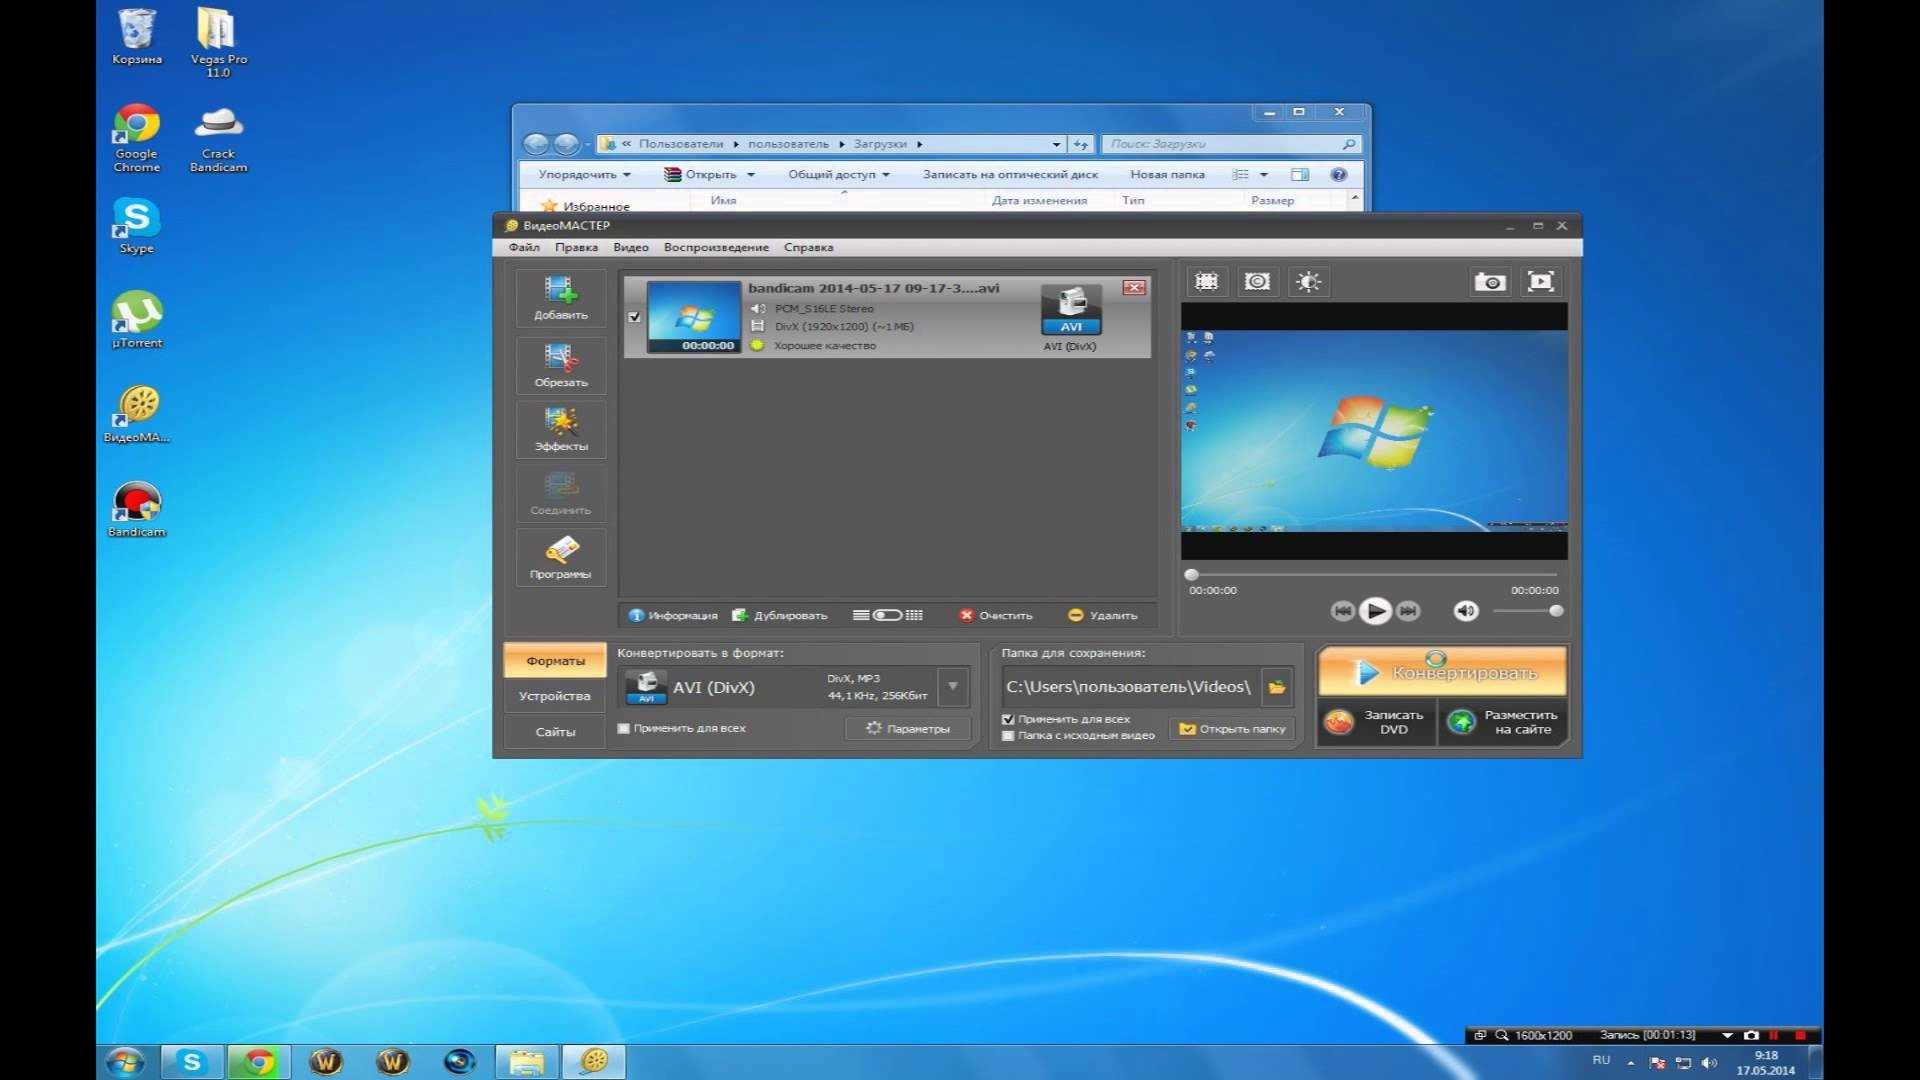Image resolution: width=1920 pixels, height=1080 pixels.
Task: Enable Применить для всех under format
Action: point(624,728)
